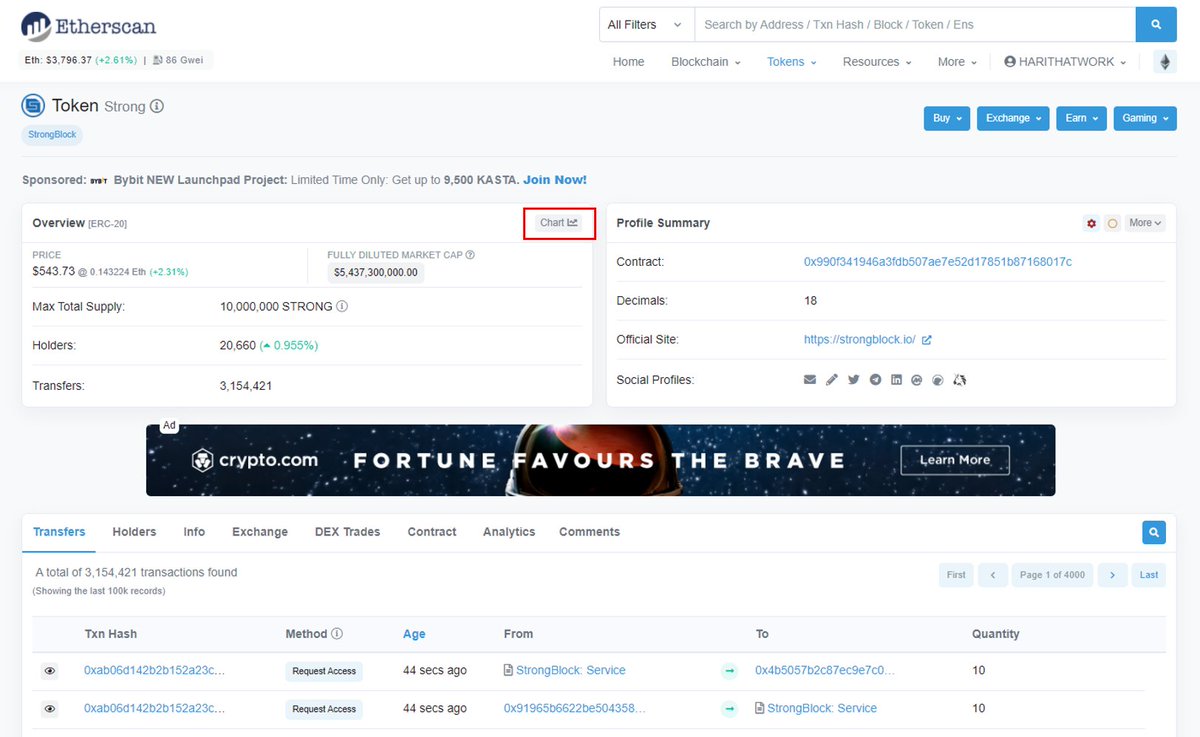Click the Age column header
The height and width of the screenshot is (737, 1200).
point(414,634)
